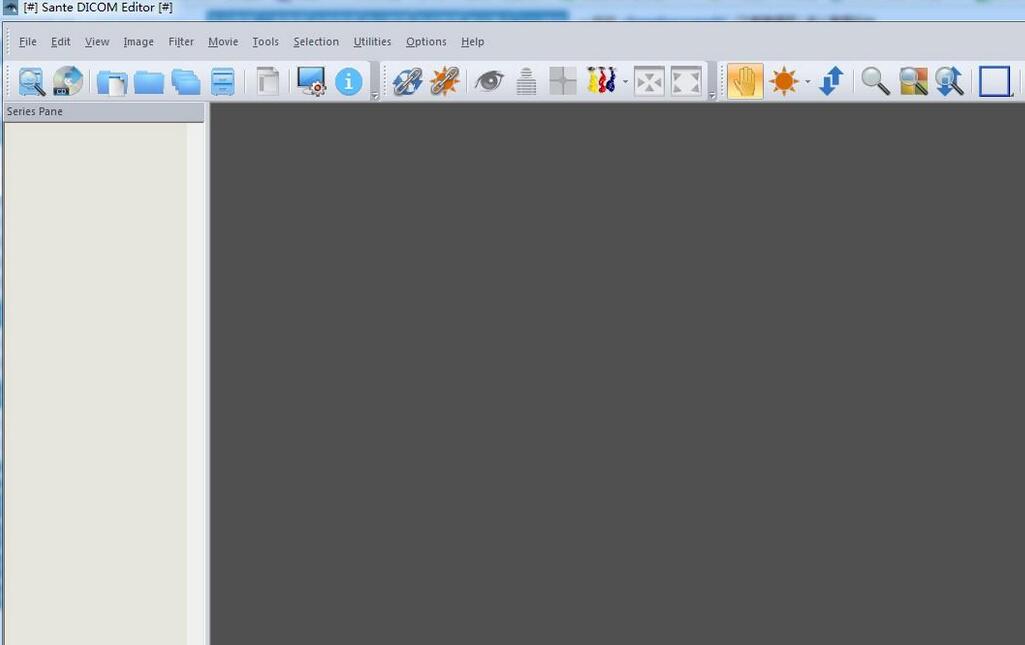Click the arrows-pointing-inward collapse view icon

click(x=649, y=82)
